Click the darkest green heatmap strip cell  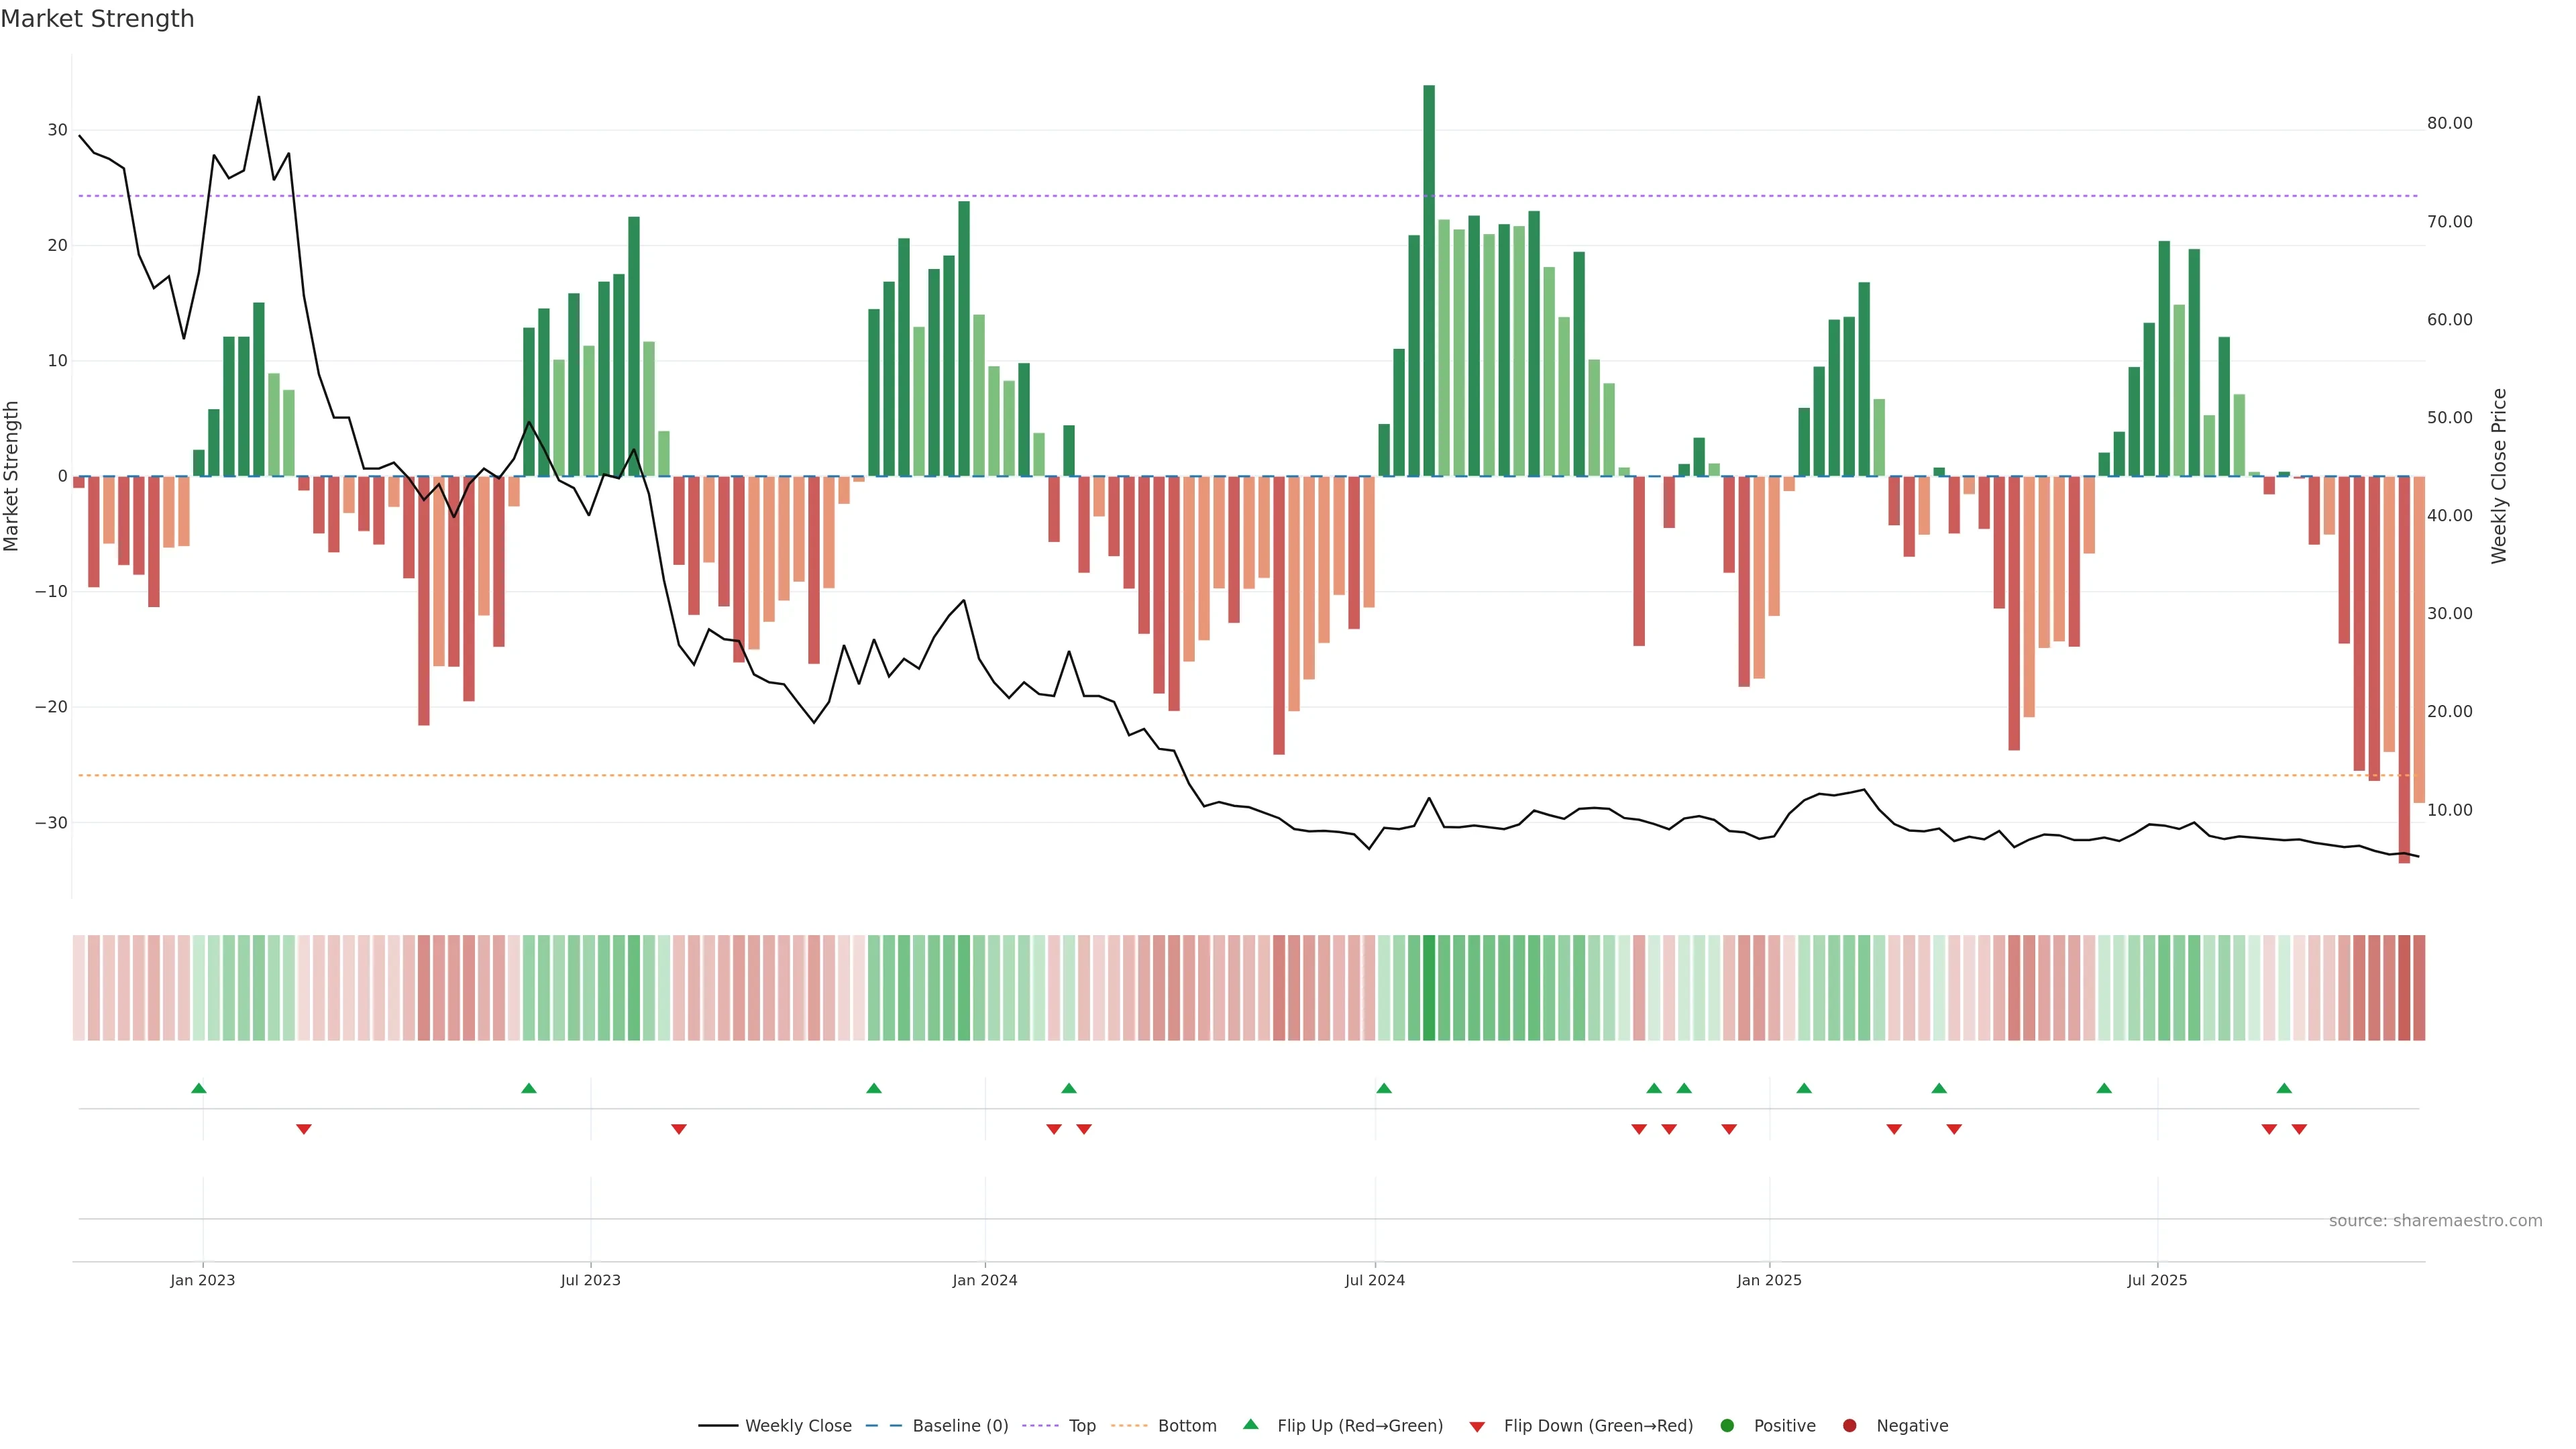(1429, 987)
